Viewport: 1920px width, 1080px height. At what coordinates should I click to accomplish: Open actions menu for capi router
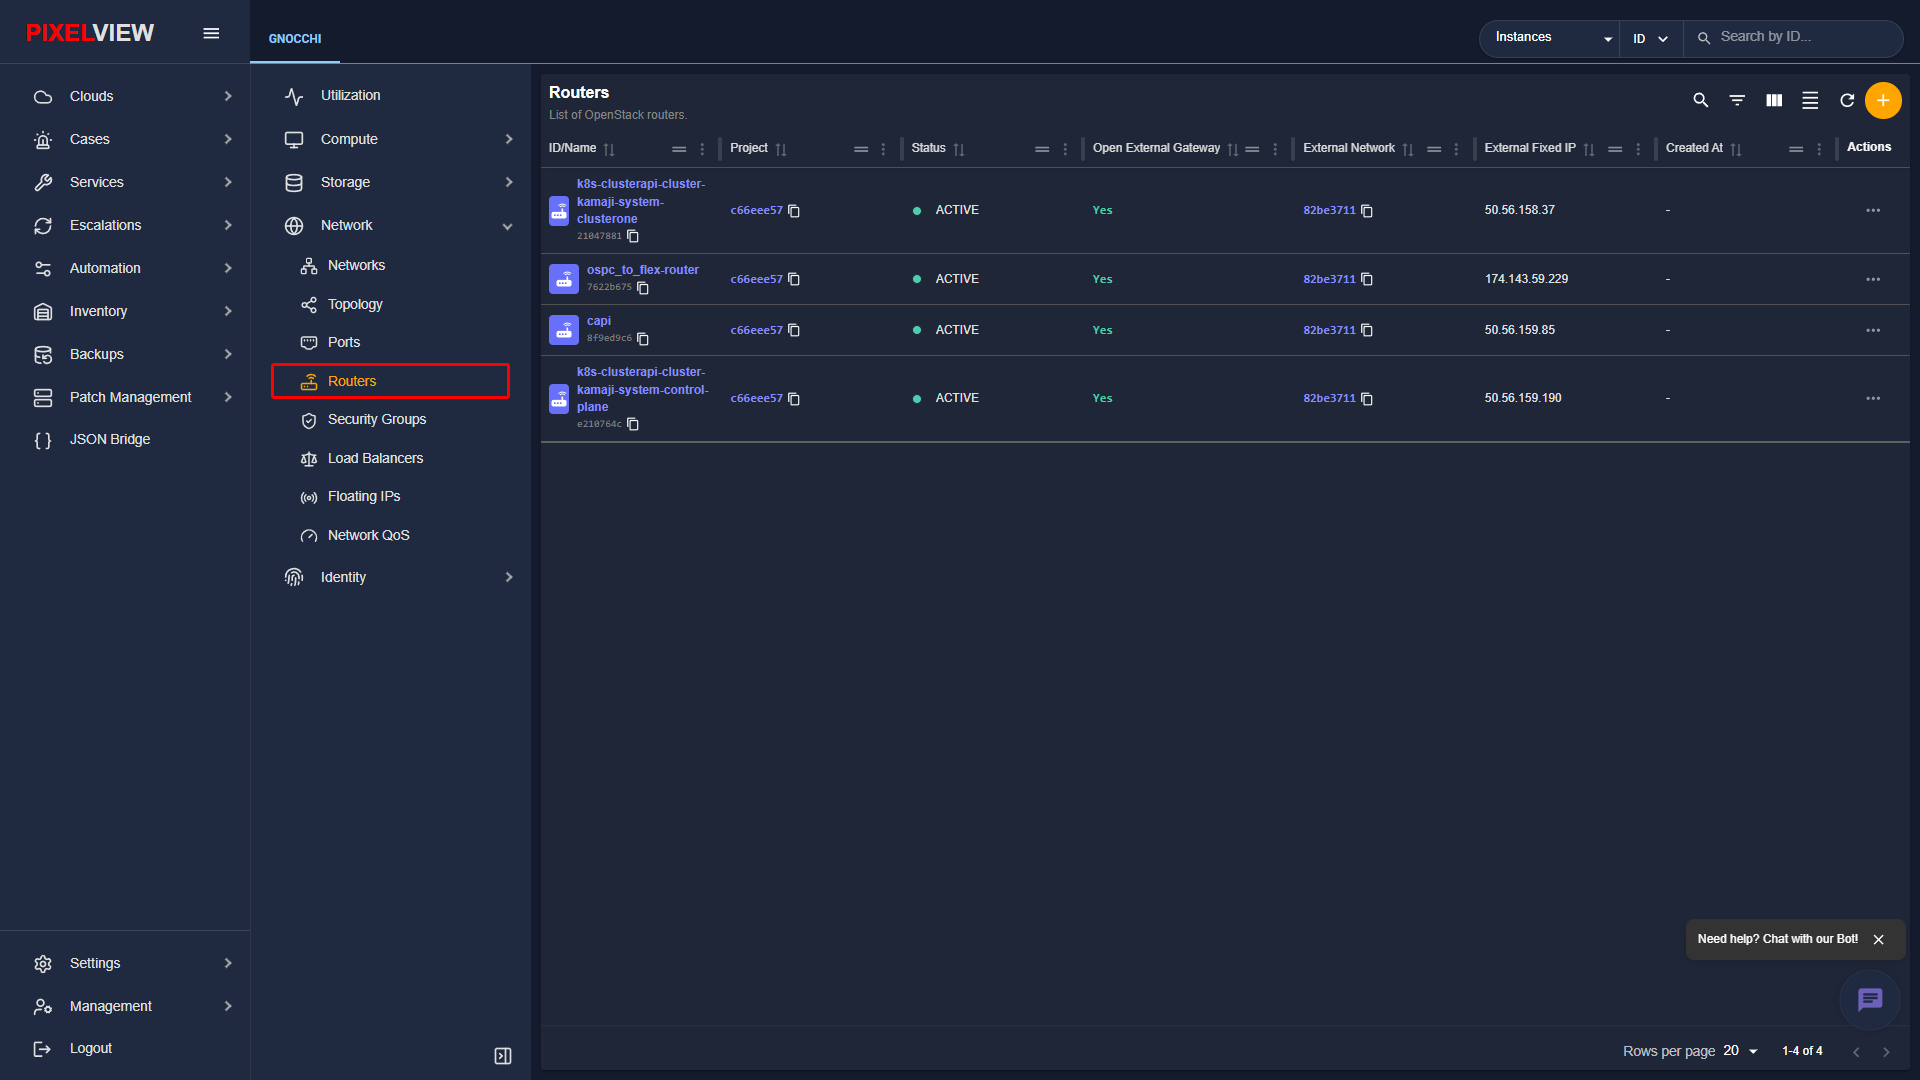(1873, 330)
